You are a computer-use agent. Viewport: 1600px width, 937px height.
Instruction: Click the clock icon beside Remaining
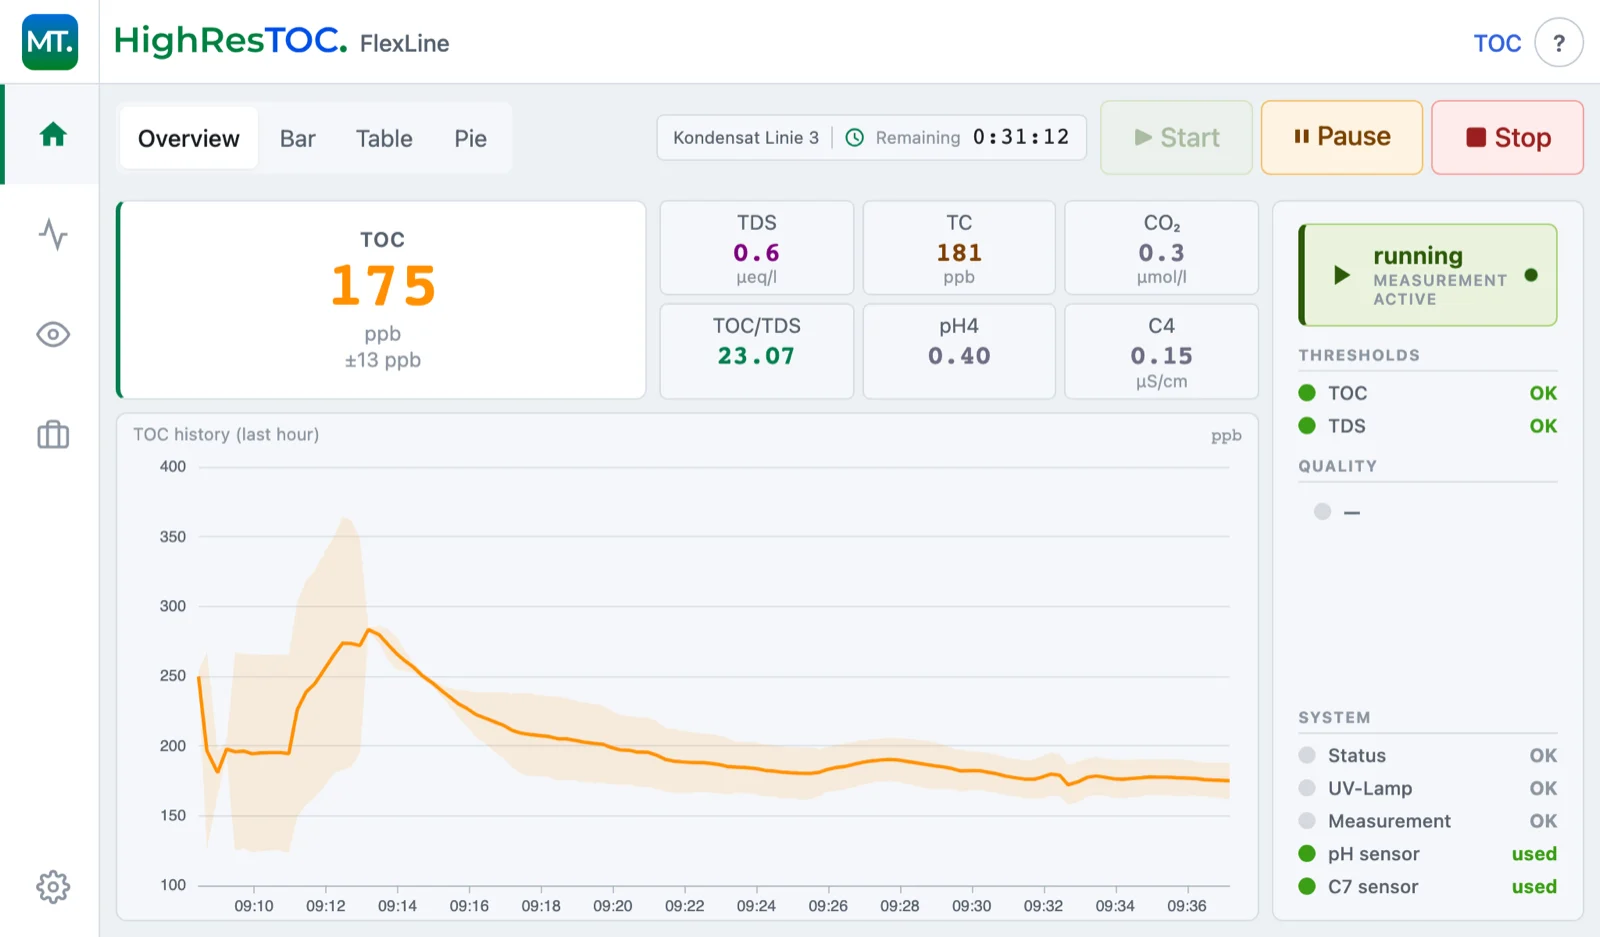(855, 138)
